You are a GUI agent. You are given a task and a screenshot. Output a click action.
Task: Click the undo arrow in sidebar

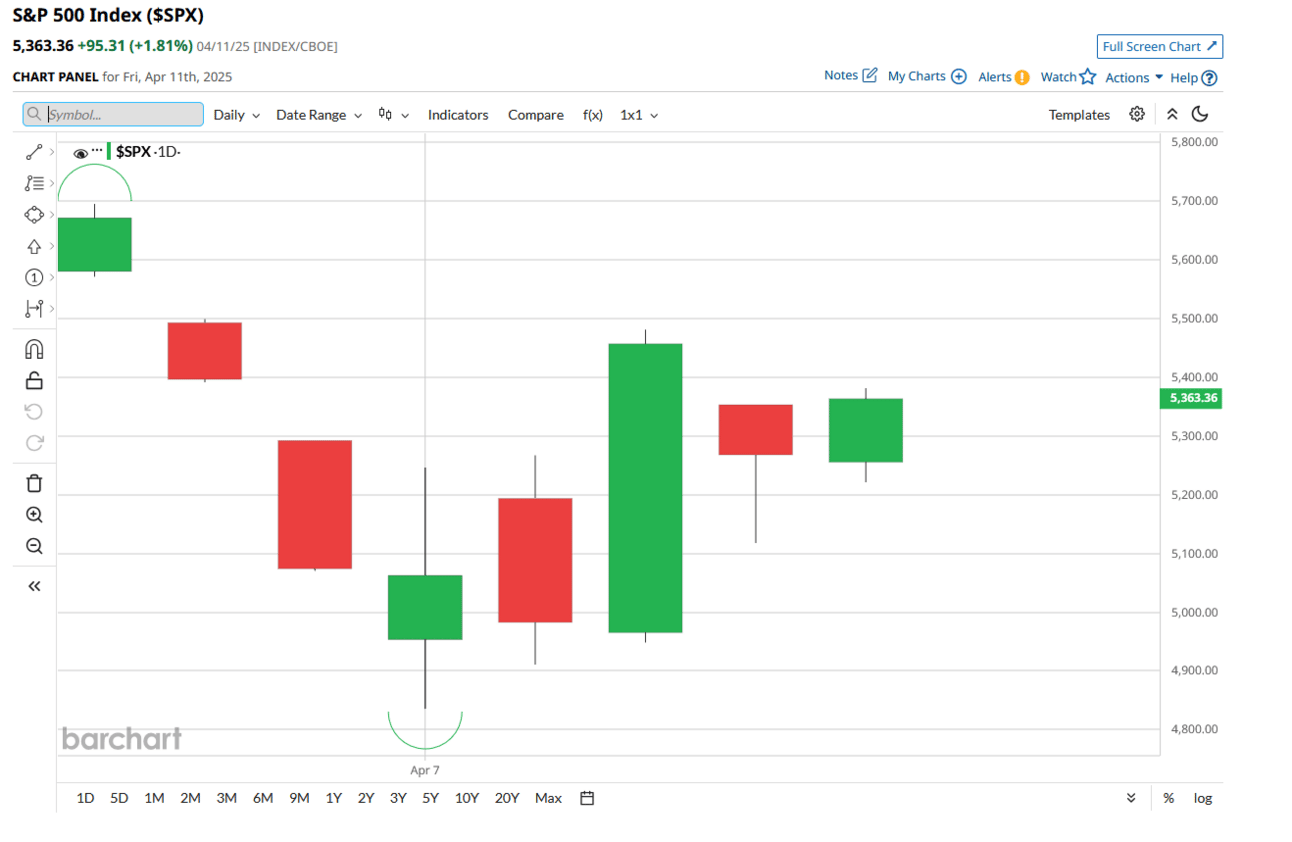click(34, 412)
